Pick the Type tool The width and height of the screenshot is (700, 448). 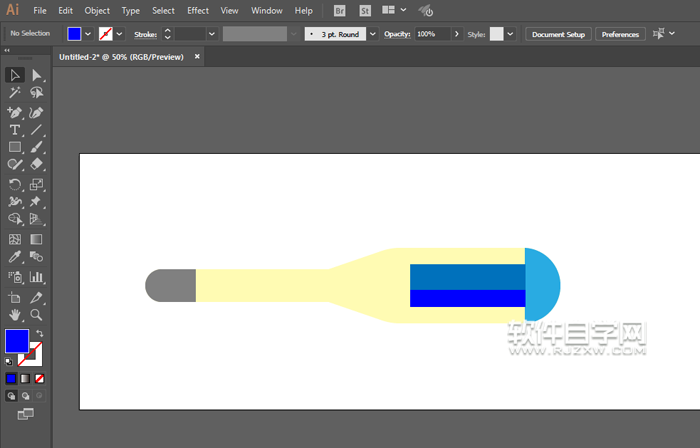pos(15,130)
